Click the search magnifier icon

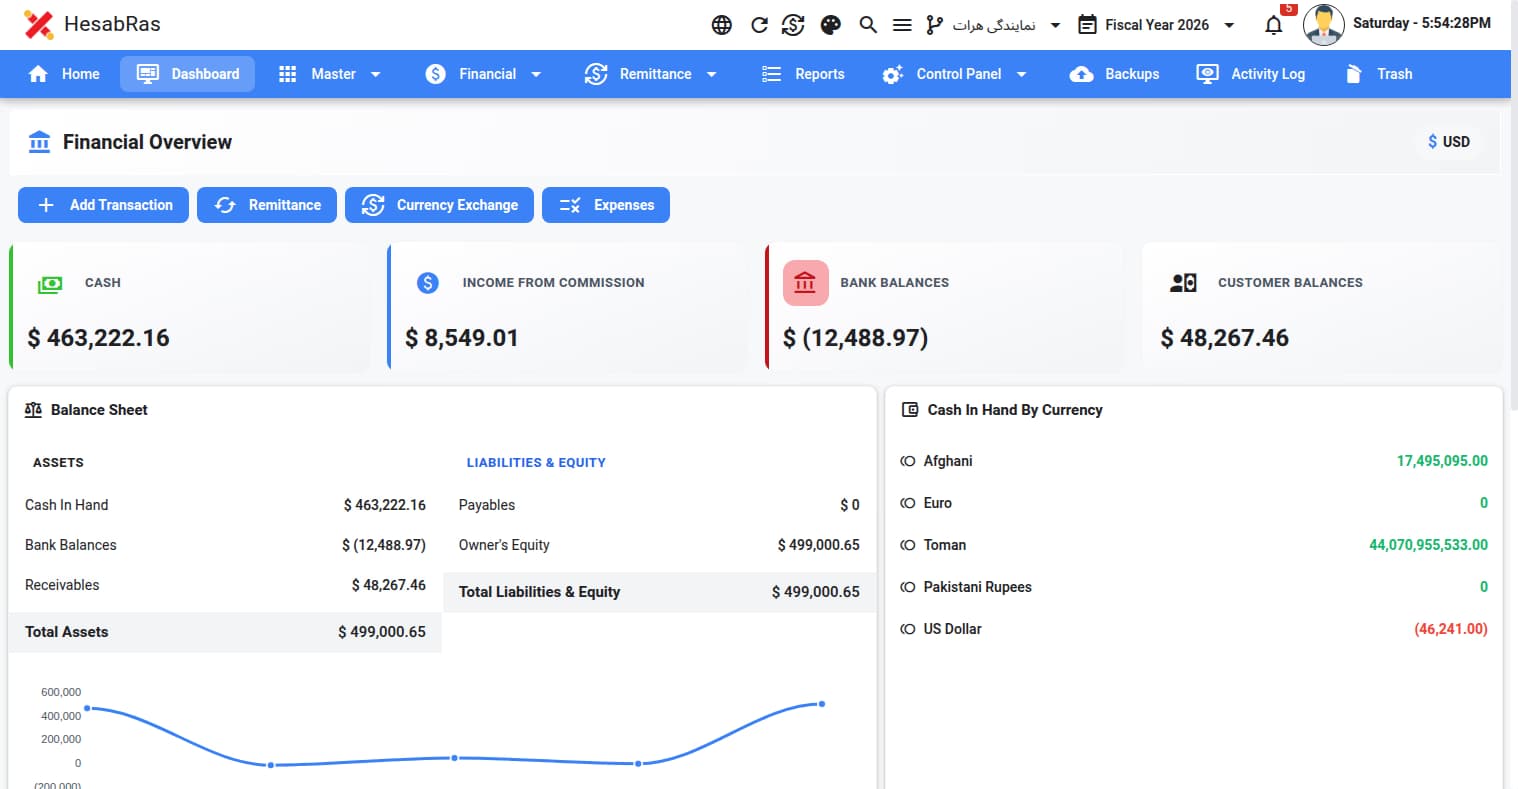coord(868,25)
